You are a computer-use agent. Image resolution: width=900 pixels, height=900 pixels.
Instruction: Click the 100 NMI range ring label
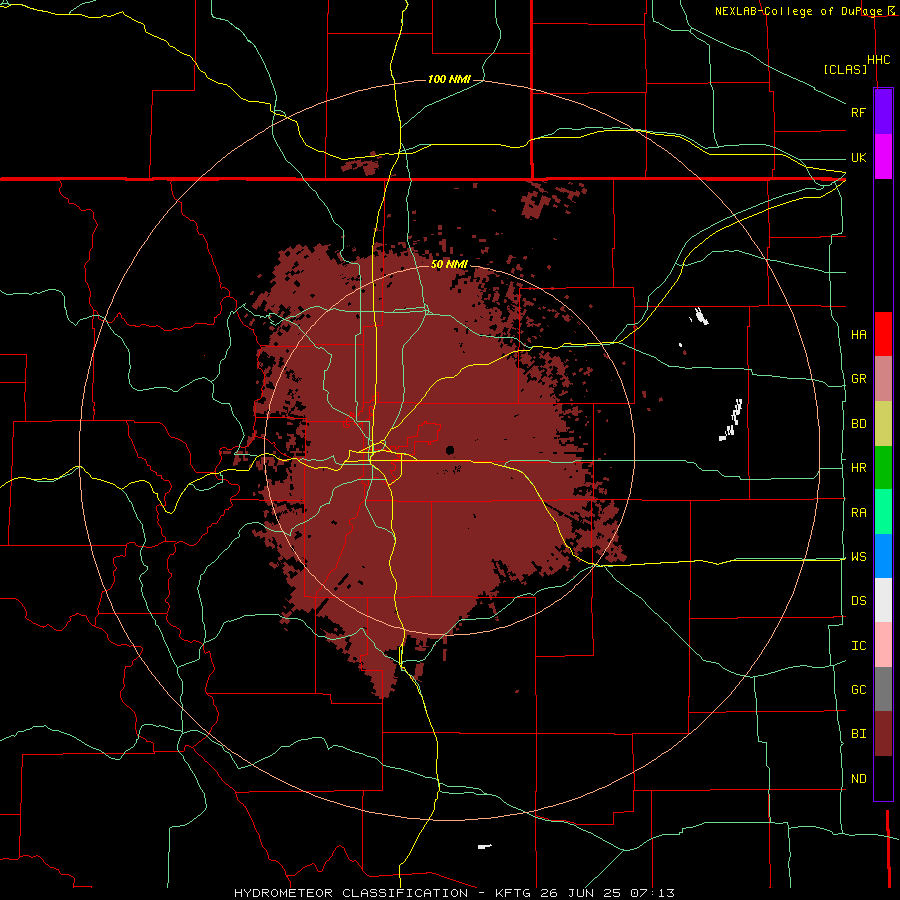(449, 79)
